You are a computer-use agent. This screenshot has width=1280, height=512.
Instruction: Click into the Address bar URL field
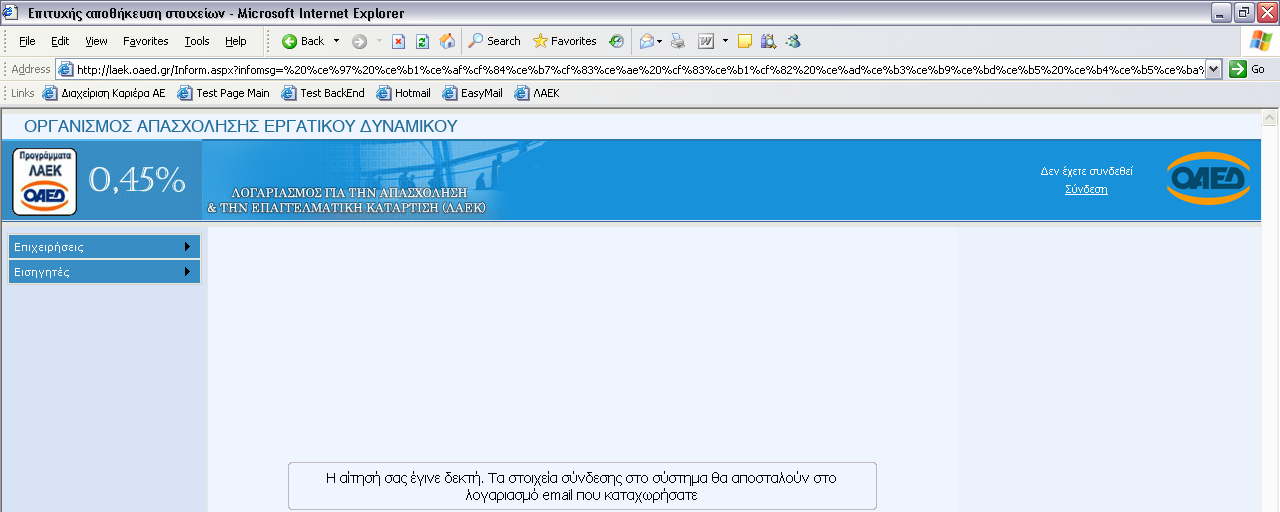pos(639,69)
